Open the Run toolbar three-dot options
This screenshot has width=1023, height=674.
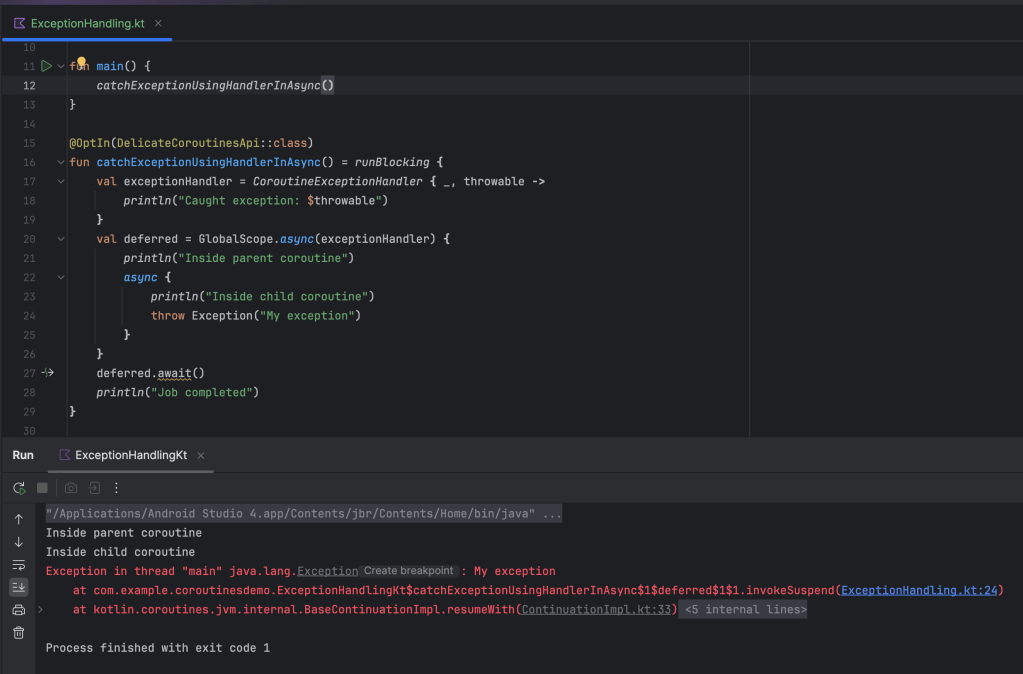(x=116, y=488)
